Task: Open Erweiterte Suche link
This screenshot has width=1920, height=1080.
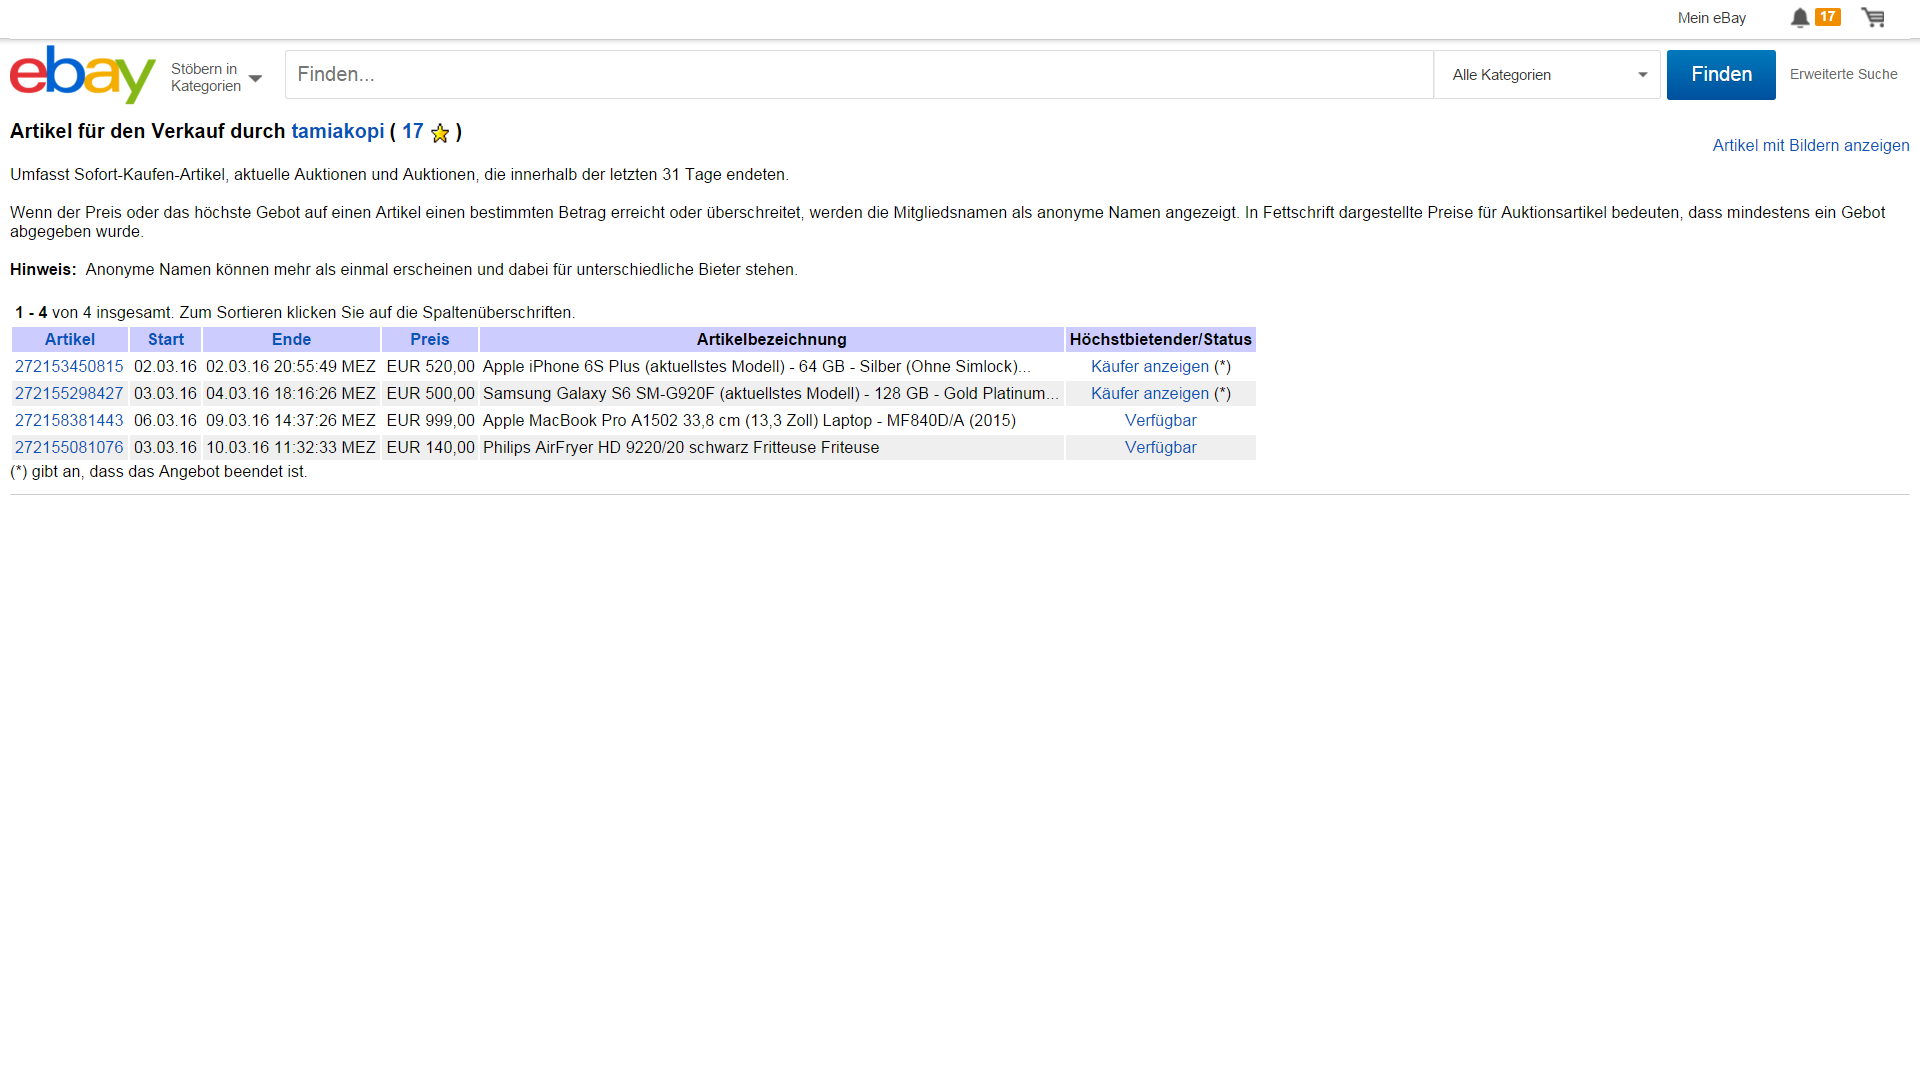Action: pyautogui.click(x=1843, y=74)
